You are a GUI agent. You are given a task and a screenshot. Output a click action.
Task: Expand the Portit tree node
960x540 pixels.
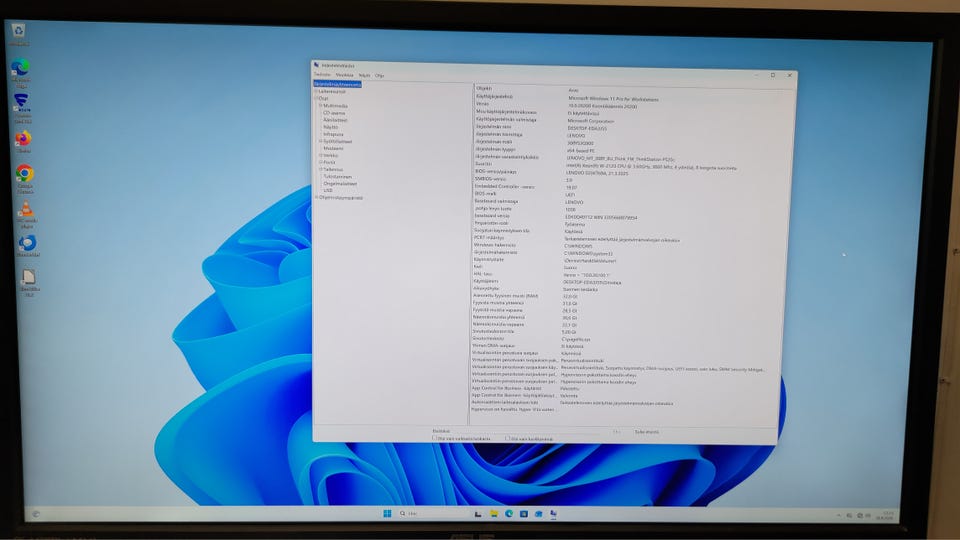coord(320,162)
